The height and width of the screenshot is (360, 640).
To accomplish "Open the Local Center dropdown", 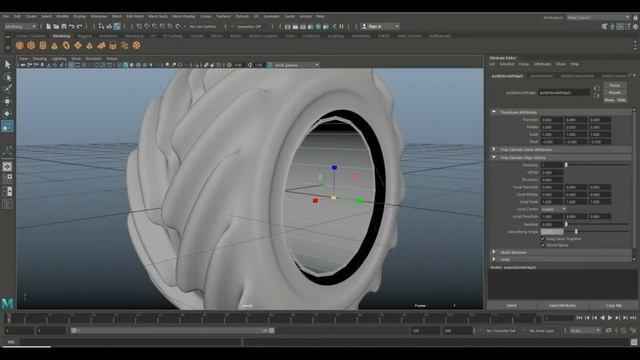I will point(553,209).
